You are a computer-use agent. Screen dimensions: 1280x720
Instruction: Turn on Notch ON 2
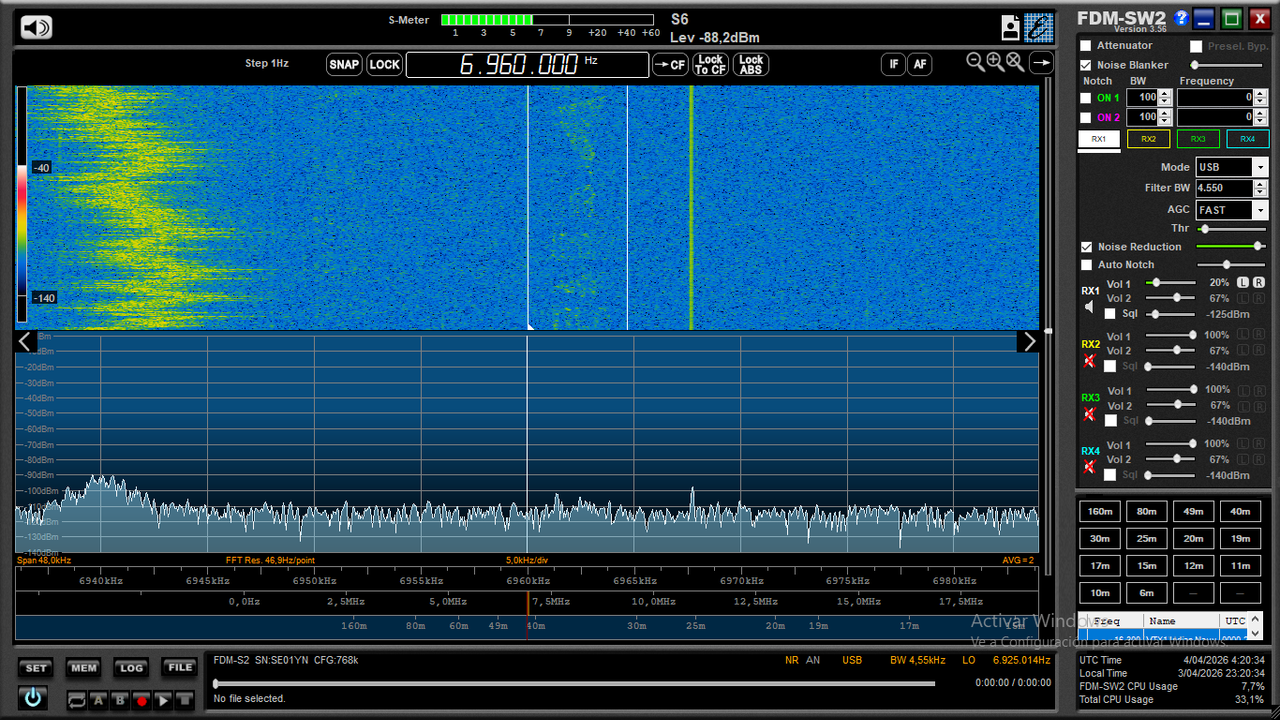(1086, 118)
